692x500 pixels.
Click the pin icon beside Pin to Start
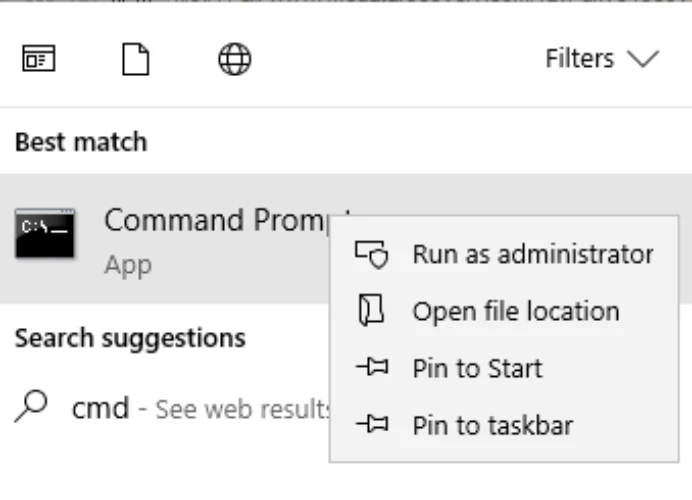coord(369,369)
